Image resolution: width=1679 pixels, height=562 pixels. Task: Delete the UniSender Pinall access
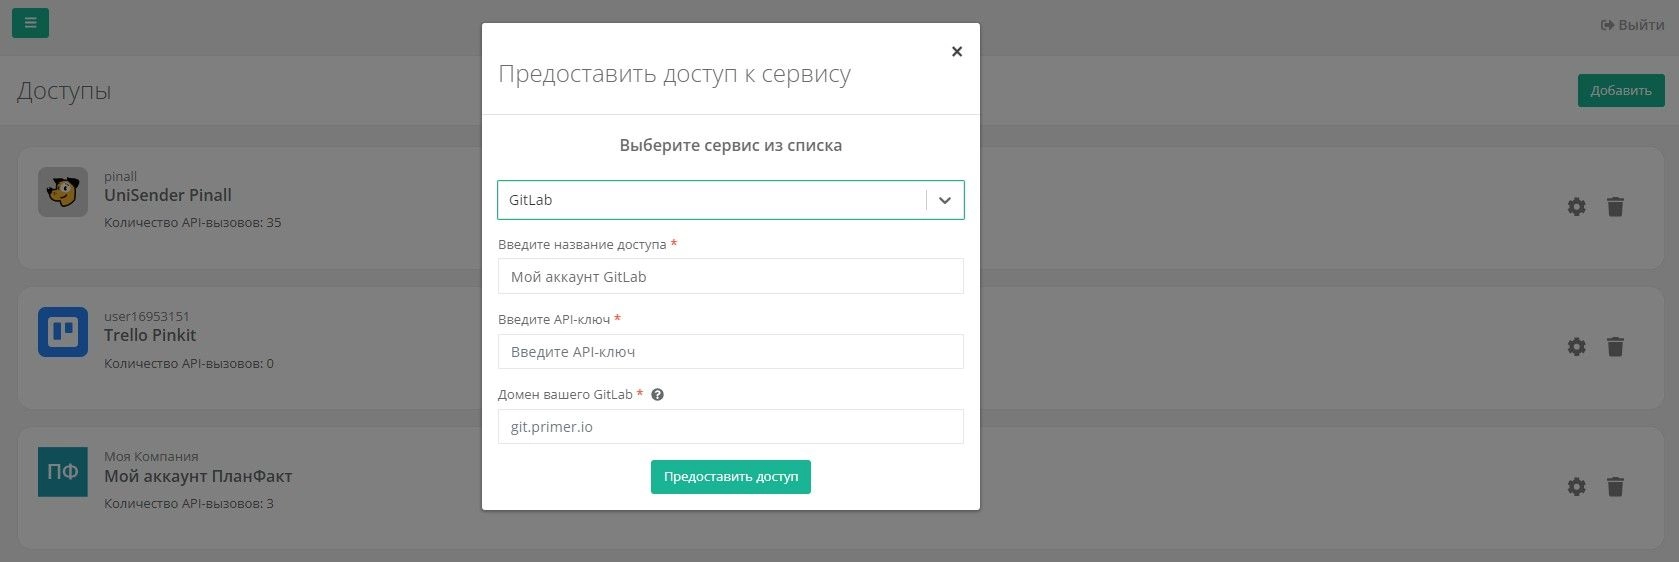(x=1615, y=207)
